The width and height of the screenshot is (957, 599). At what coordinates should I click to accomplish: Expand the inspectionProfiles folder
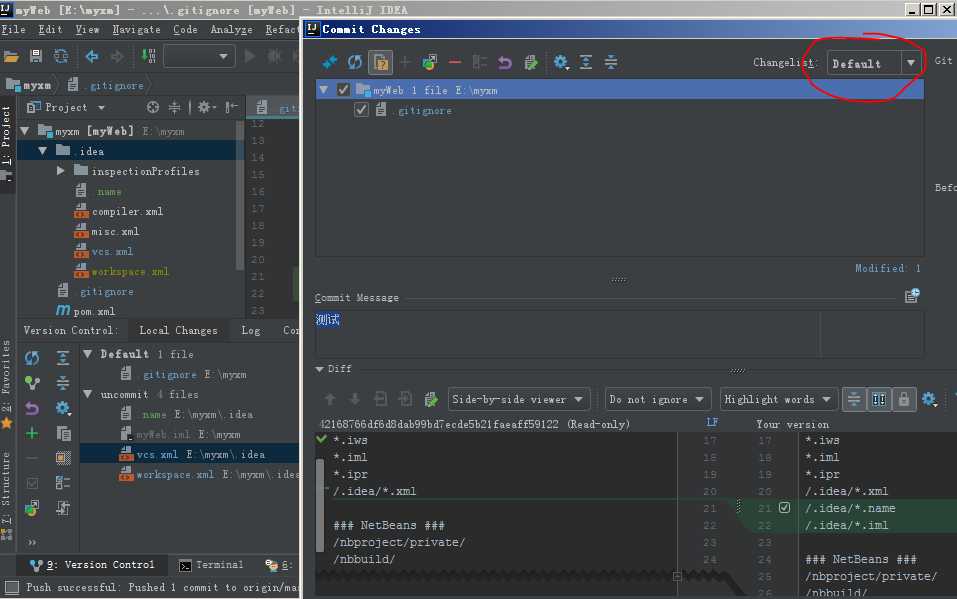click(x=60, y=170)
